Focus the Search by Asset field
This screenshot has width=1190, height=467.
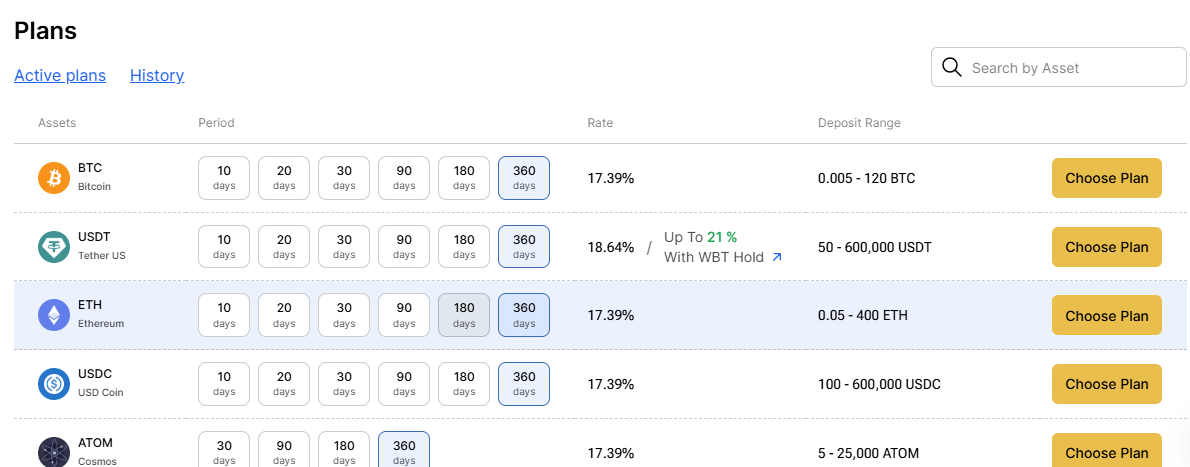coord(1059,68)
